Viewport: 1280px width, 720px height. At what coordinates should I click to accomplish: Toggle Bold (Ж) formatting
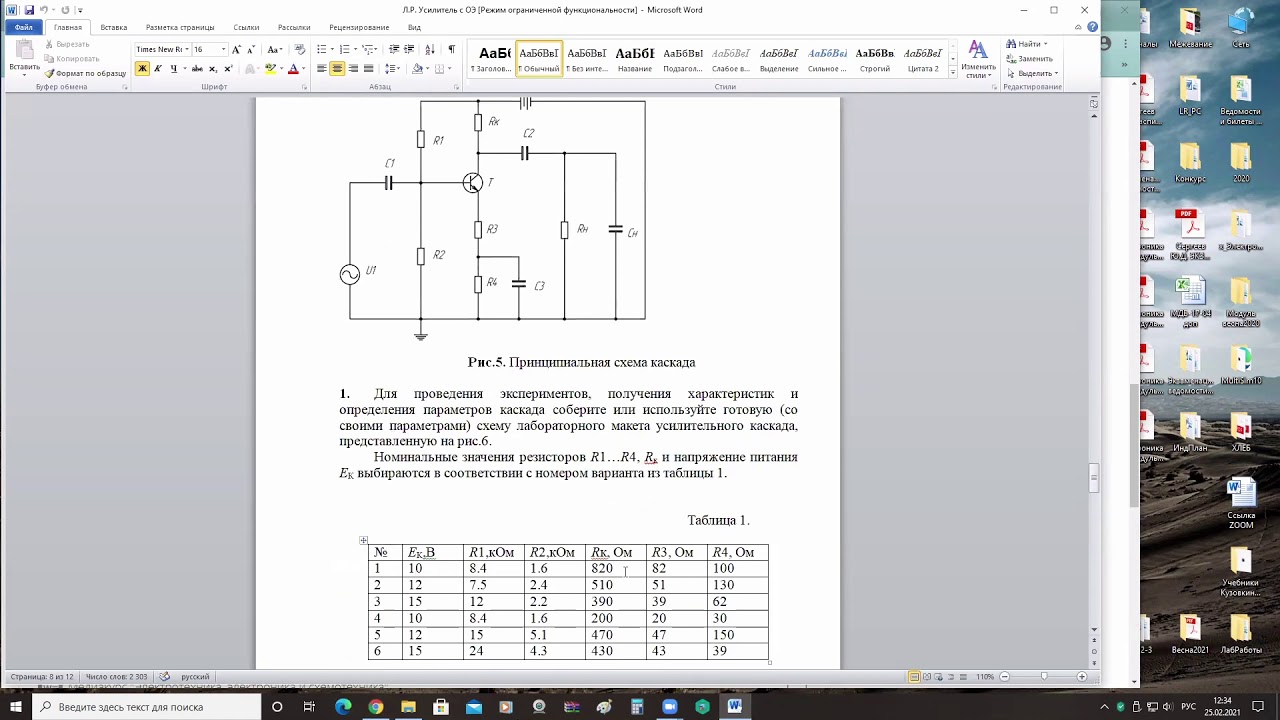pos(142,68)
